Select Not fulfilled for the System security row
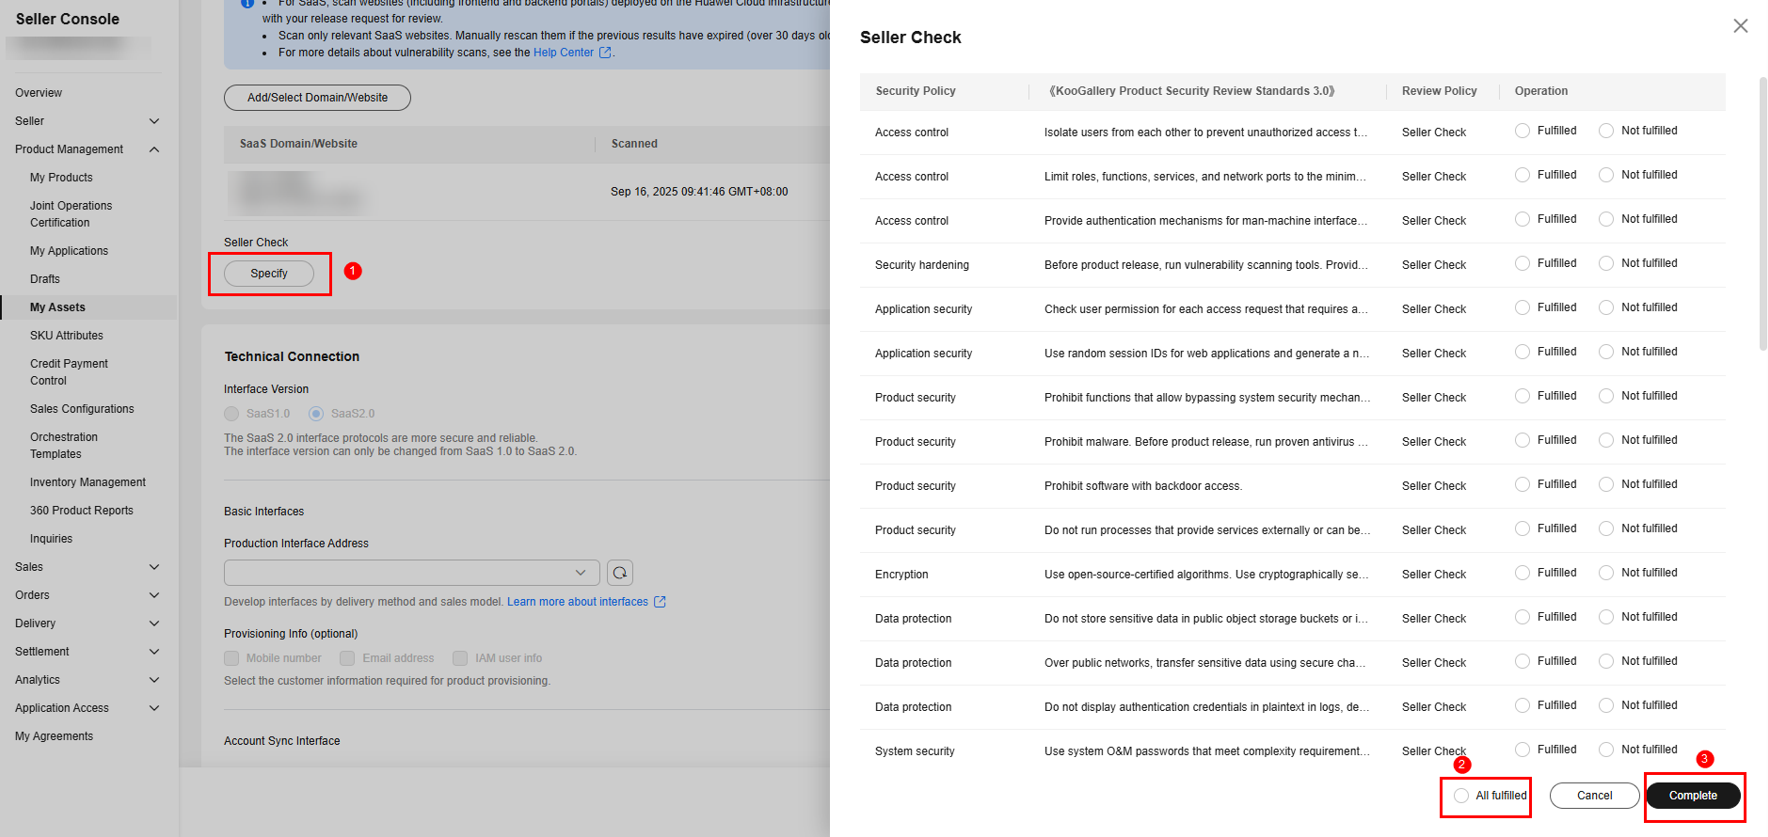 click(1606, 750)
